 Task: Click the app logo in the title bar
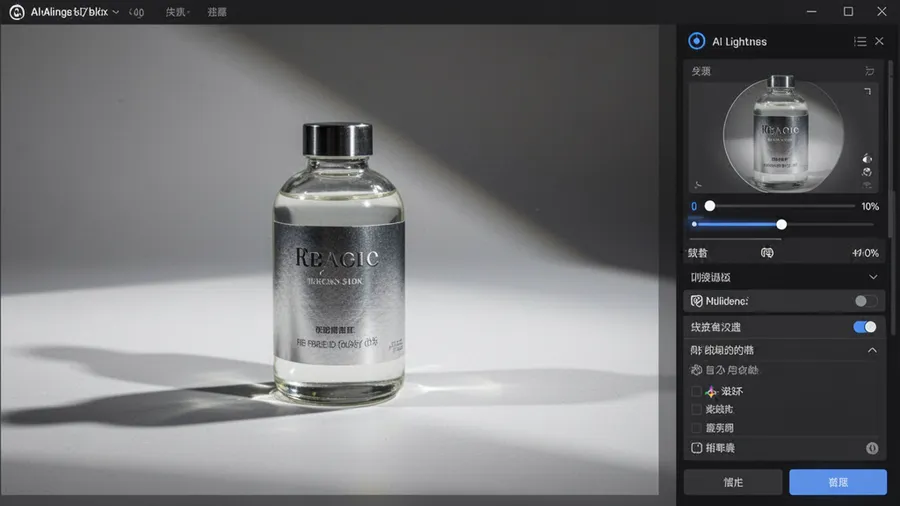pos(17,12)
